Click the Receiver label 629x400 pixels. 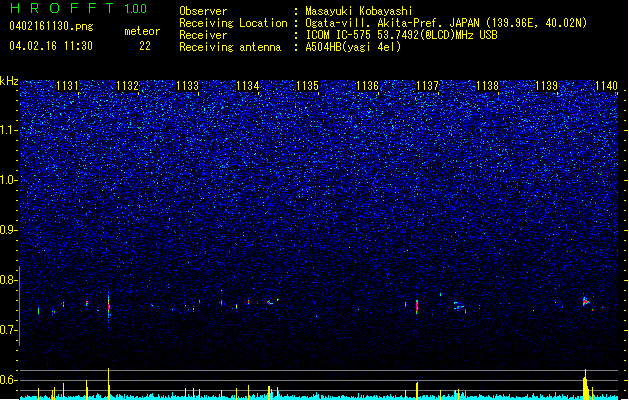point(203,35)
